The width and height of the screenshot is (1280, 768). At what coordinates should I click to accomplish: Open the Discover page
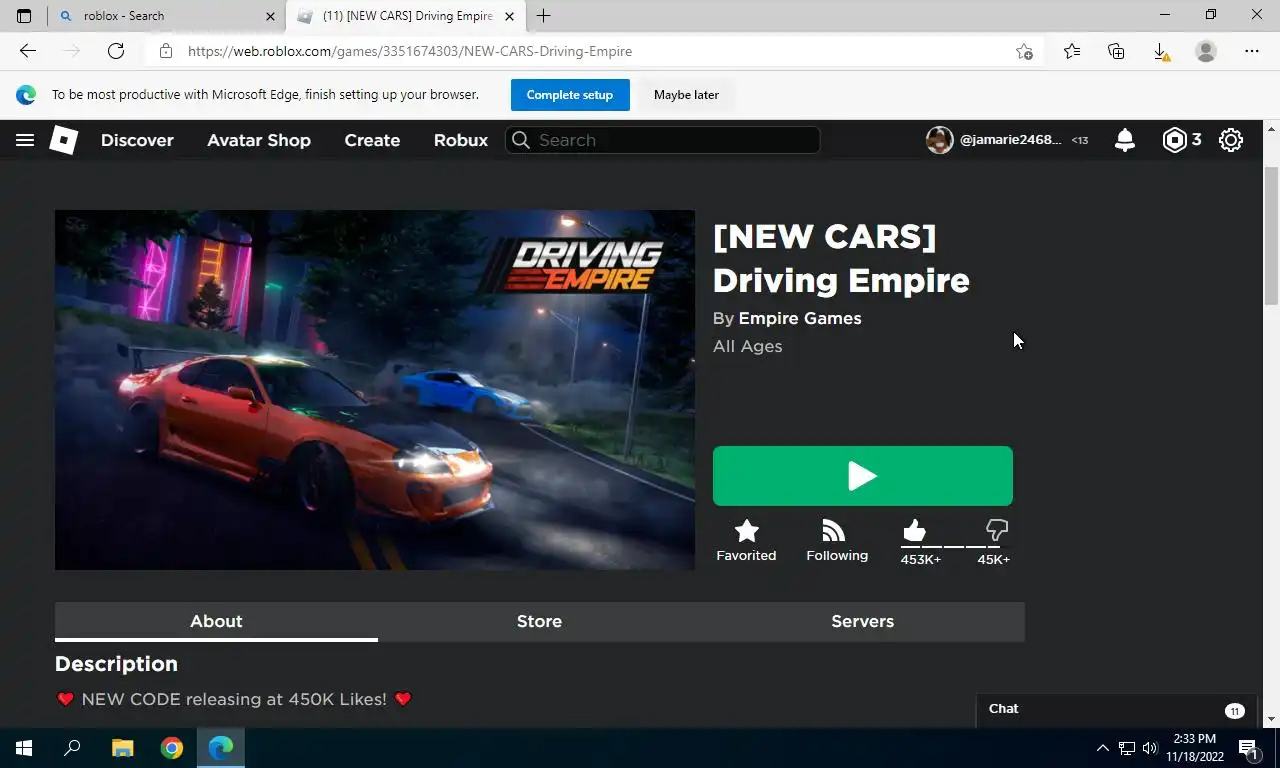click(137, 140)
